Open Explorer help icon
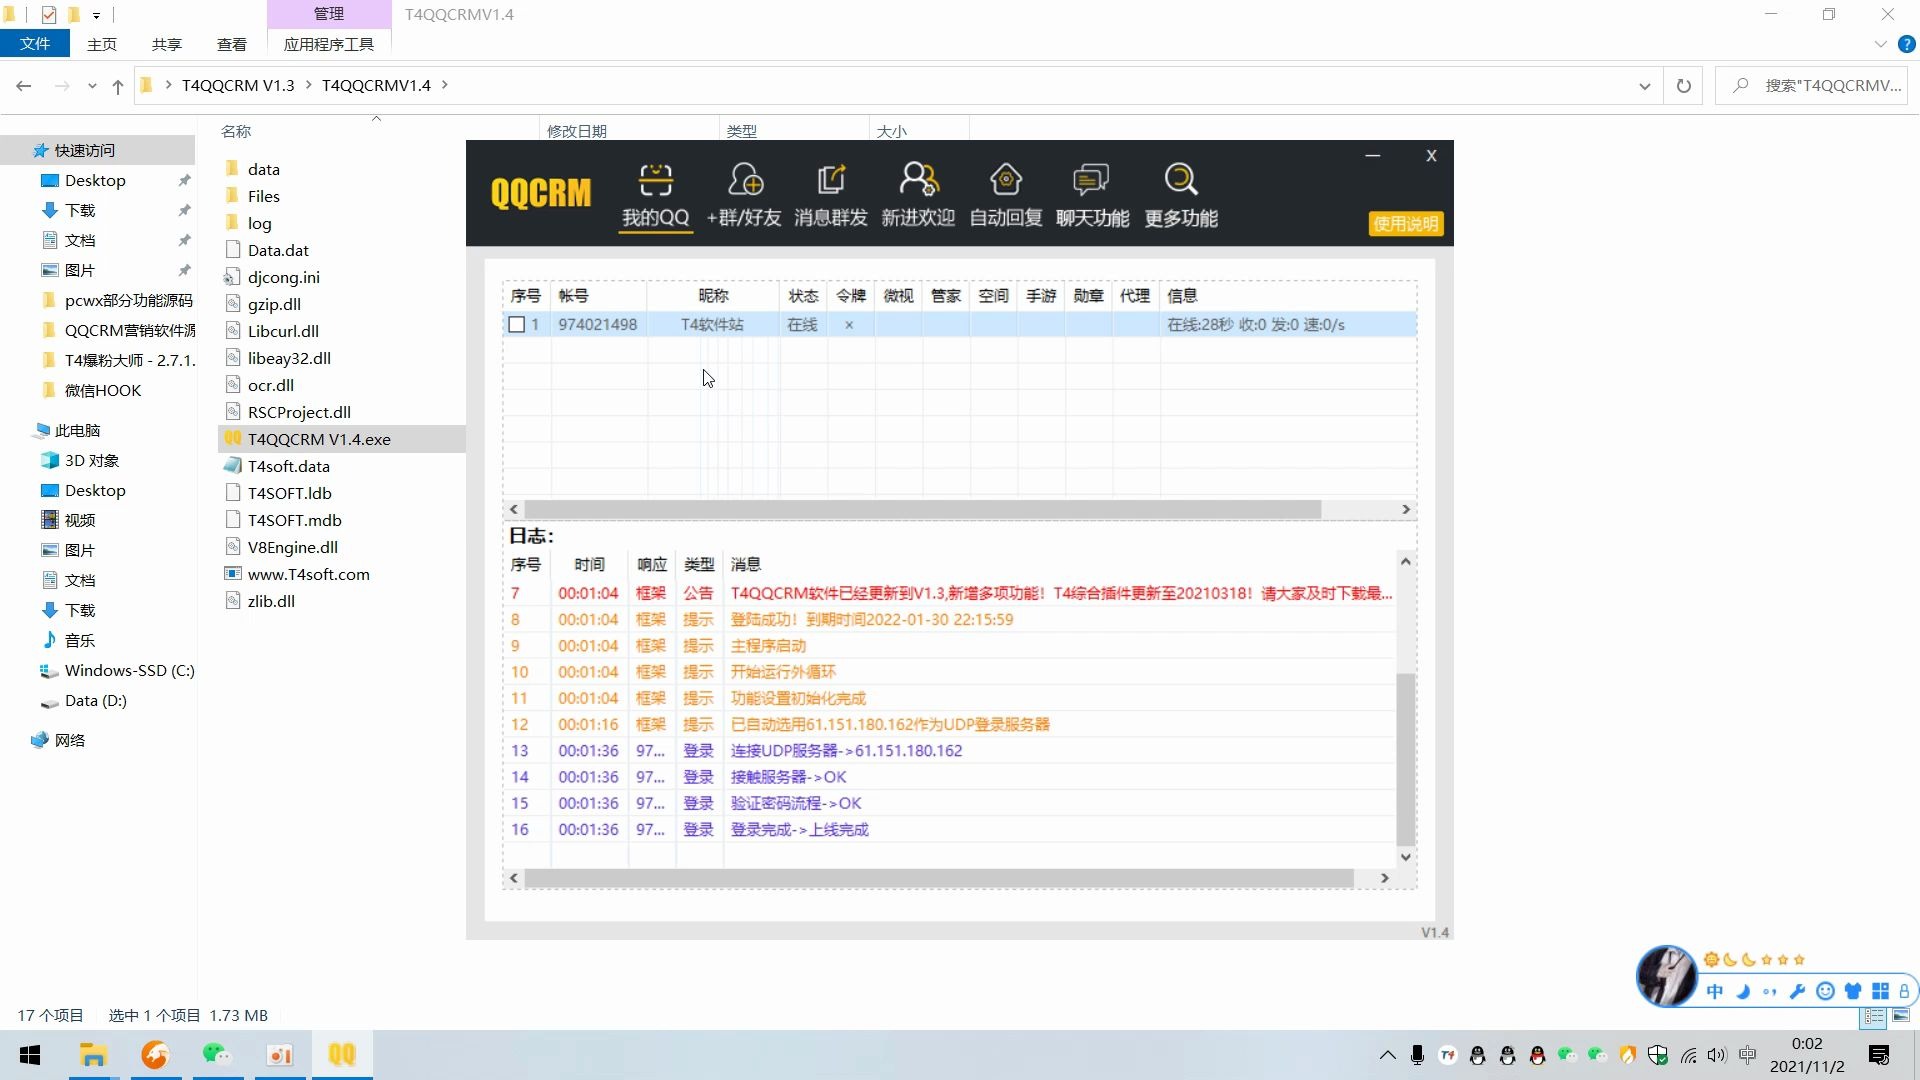The image size is (1920, 1080). [x=1906, y=44]
